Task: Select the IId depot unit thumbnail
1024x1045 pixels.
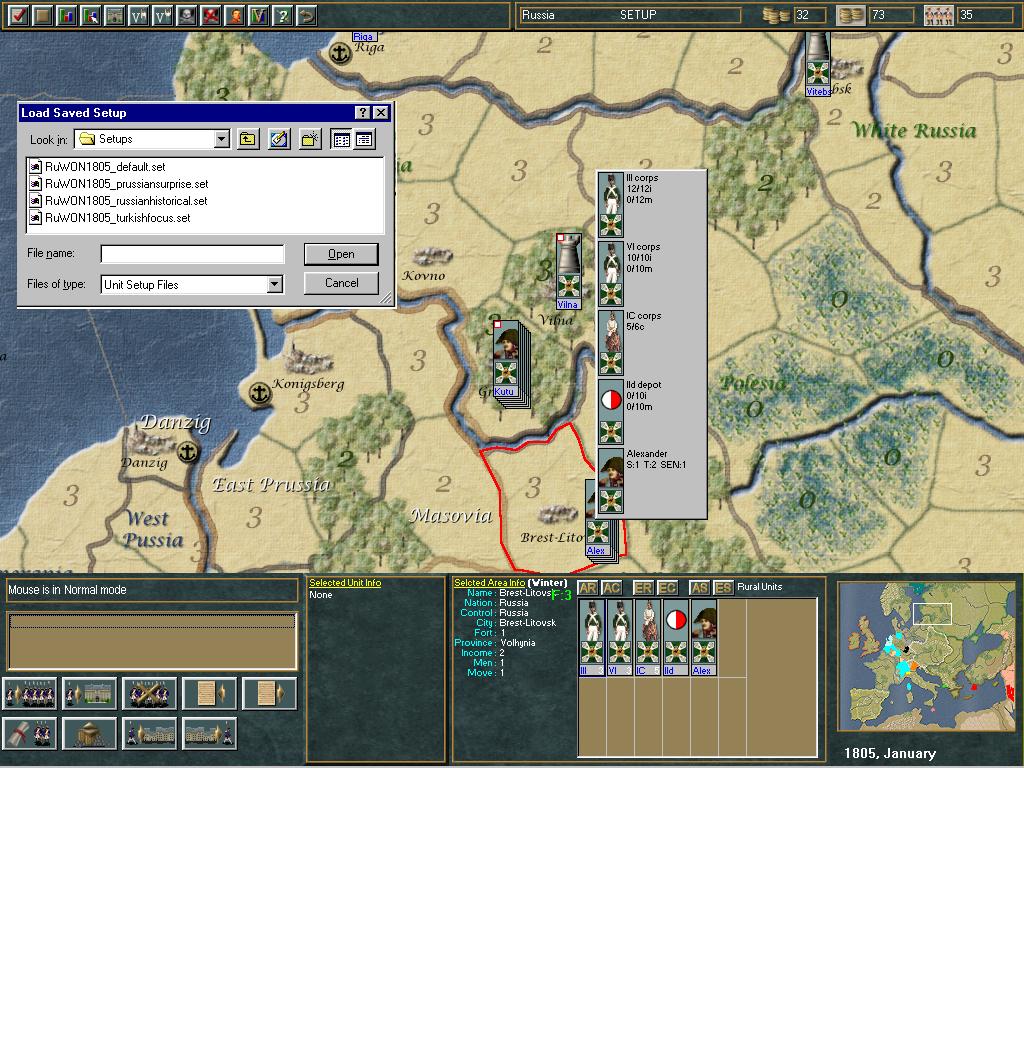Action: pyautogui.click(x=676, y=638)
